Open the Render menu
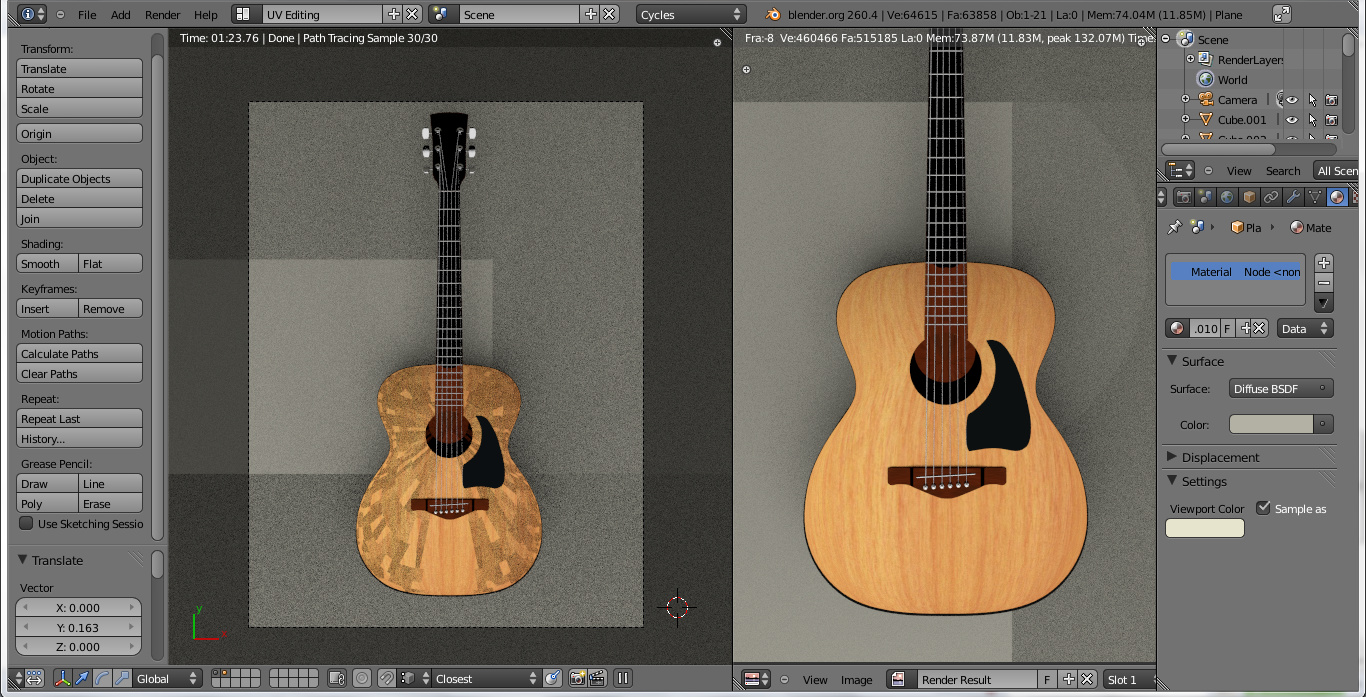1366x697 pixels. pos(162,15)
